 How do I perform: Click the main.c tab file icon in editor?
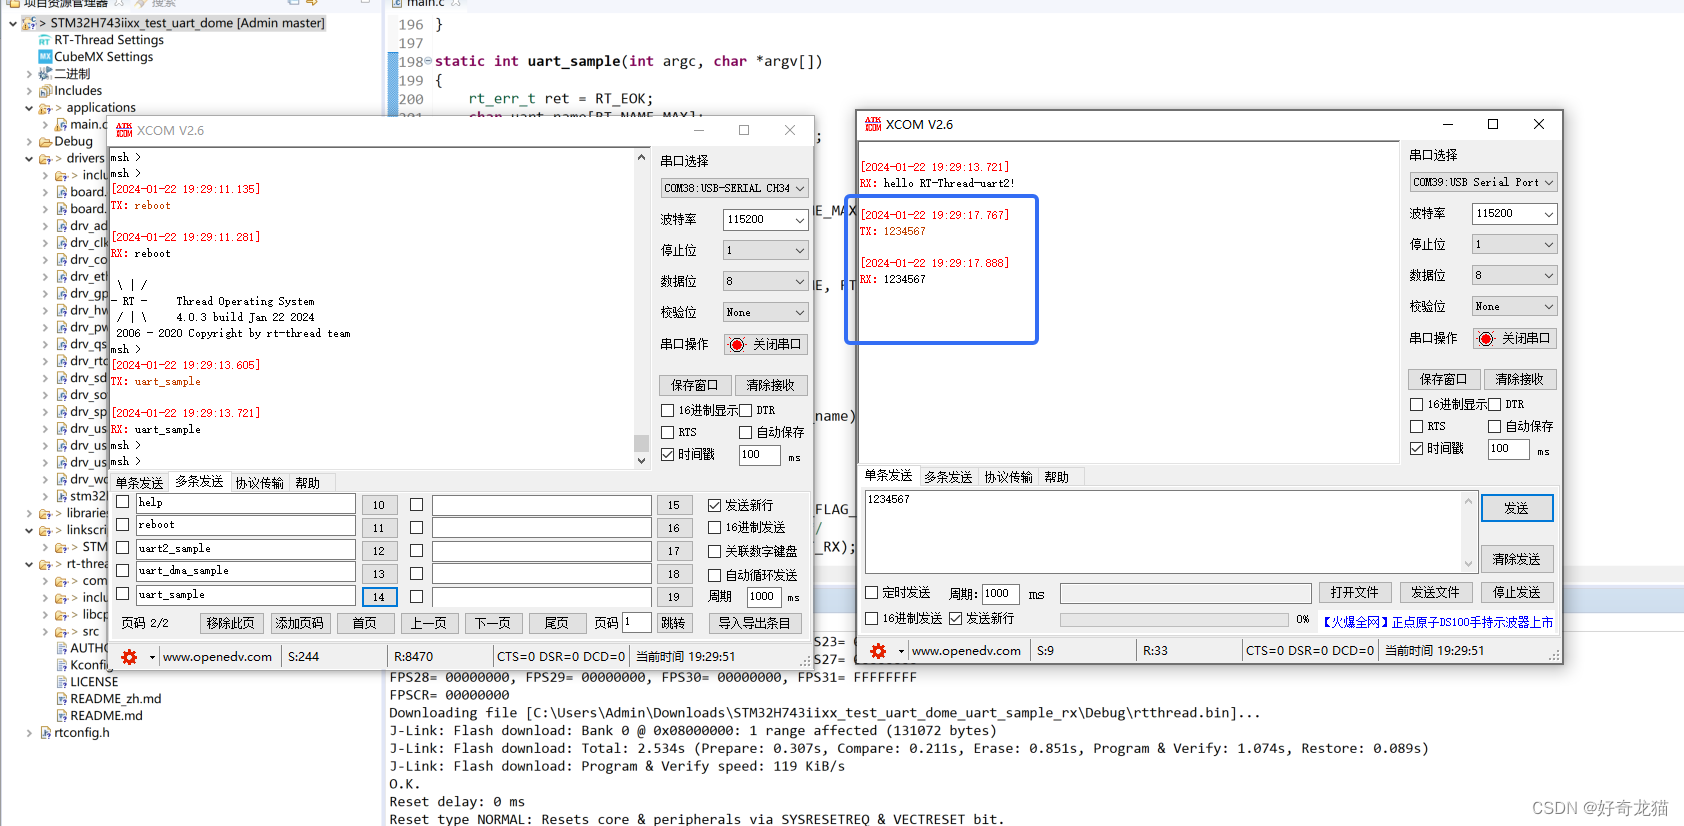pos(397,4)
